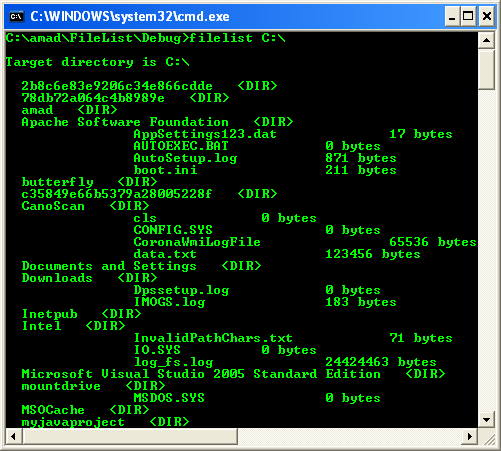The height and width of the screenshot is (451, 501).
Task: Click the 'IO.SYS' file name
Action: pyautogui.click(x=157, y=350)
